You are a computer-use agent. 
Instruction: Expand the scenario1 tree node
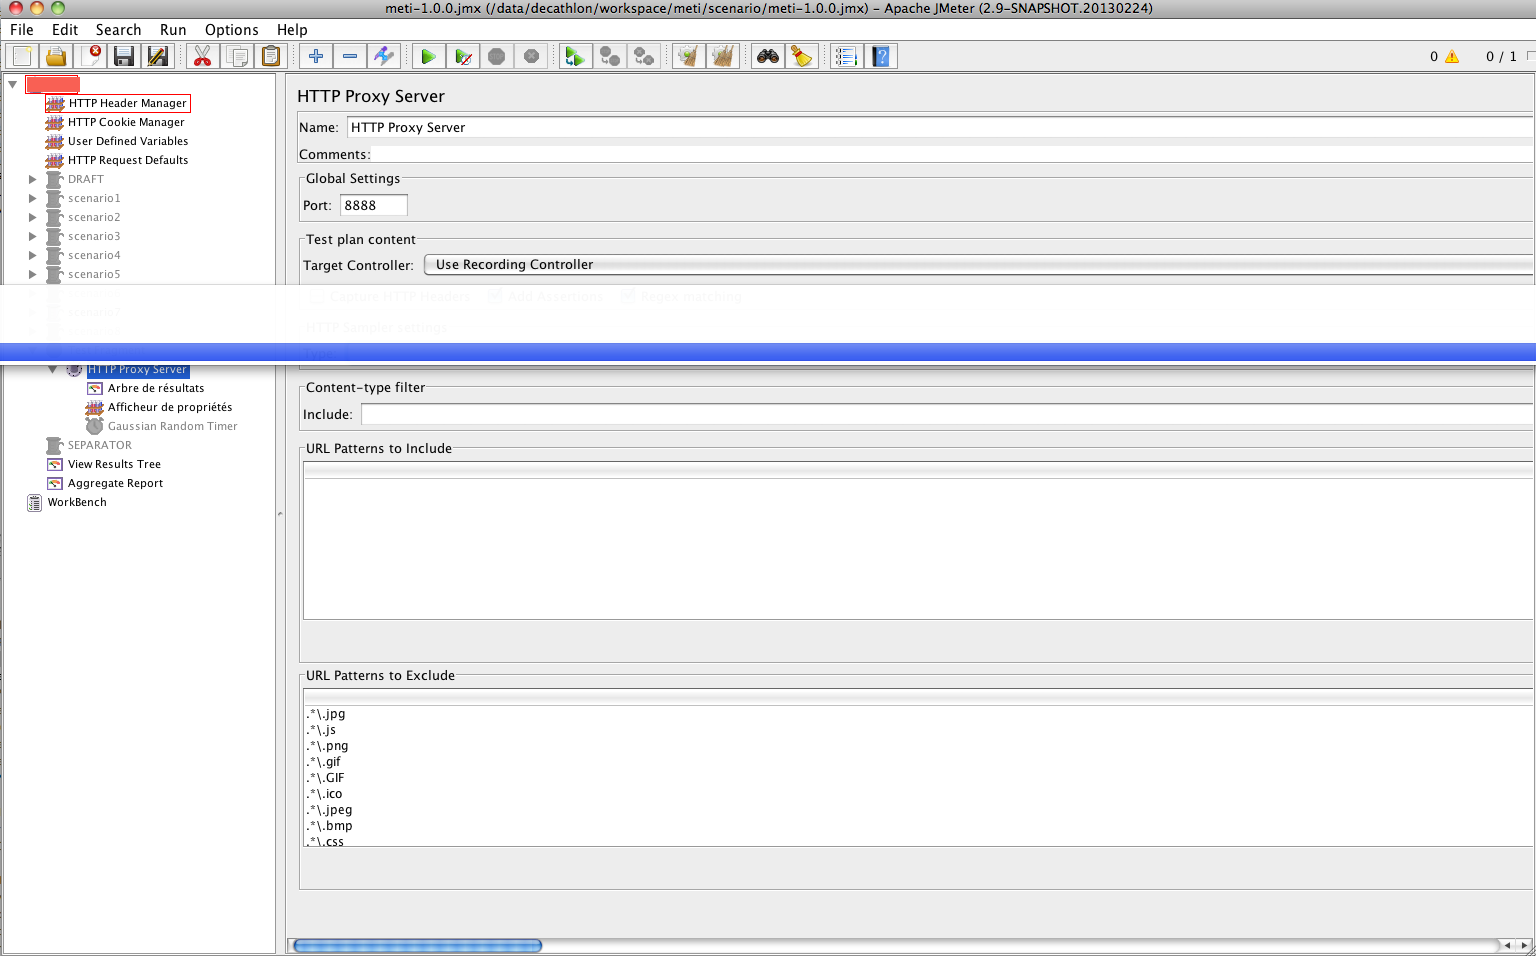[33, 198]
